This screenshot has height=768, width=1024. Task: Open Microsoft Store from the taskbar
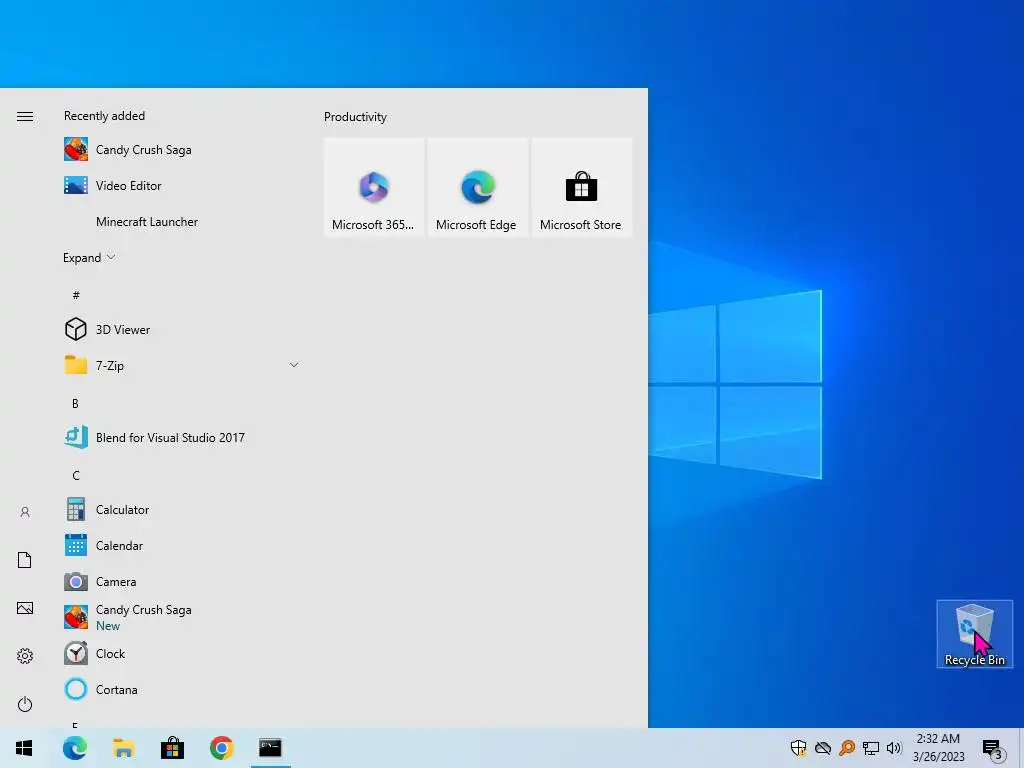[172, 748]
